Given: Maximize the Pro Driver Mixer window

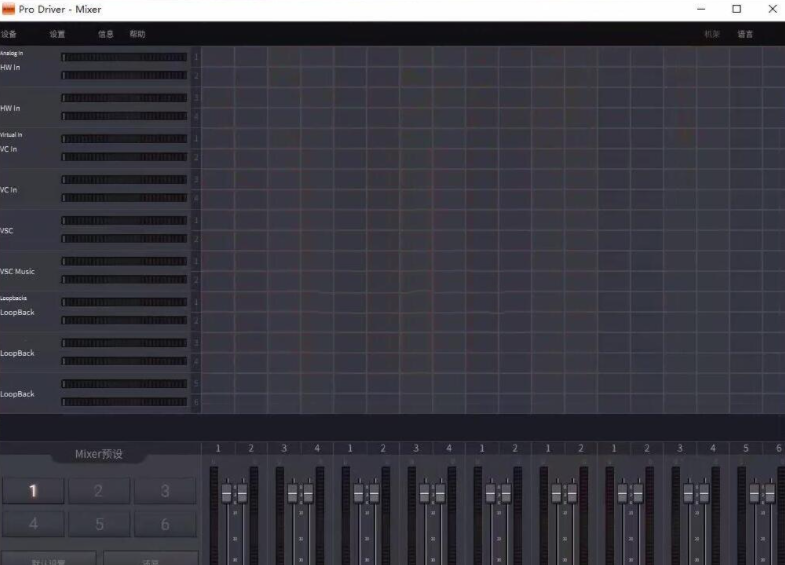Looking at the screenshot, I should [x=736, y=9].
